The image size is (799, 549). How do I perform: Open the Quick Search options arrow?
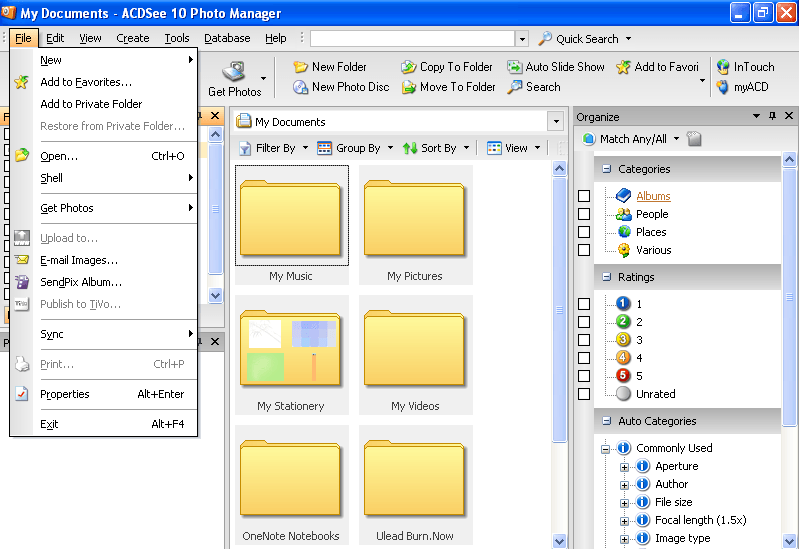[x=628, y=39]
